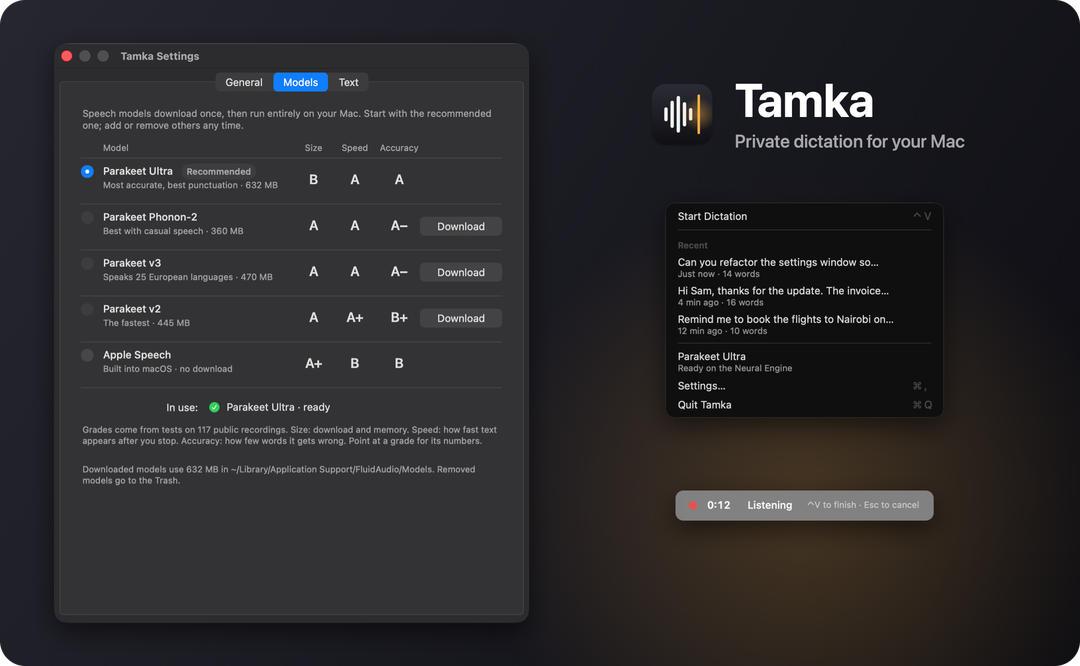Screen dimensions: 1080x666
Task: Select the Parakeet Phonon-2 radio button
Action: pyautogui.click(x=87, y=218)
